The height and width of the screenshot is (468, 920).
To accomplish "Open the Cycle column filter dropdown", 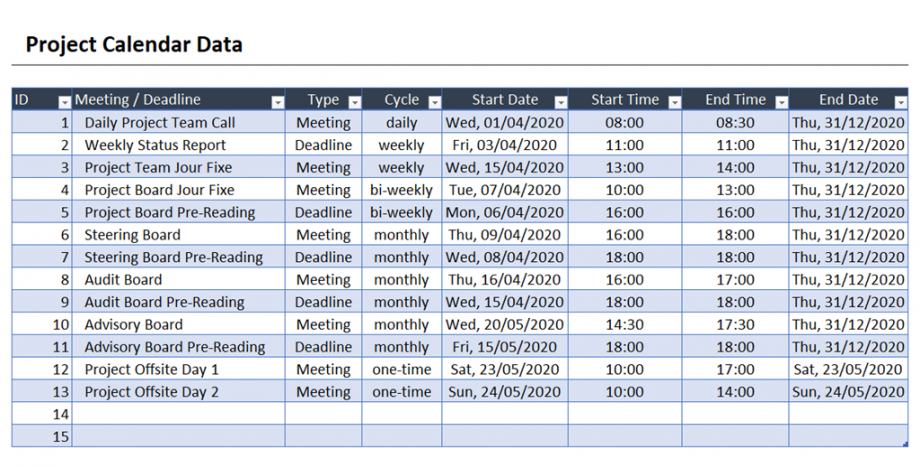I will coord(434,101).
